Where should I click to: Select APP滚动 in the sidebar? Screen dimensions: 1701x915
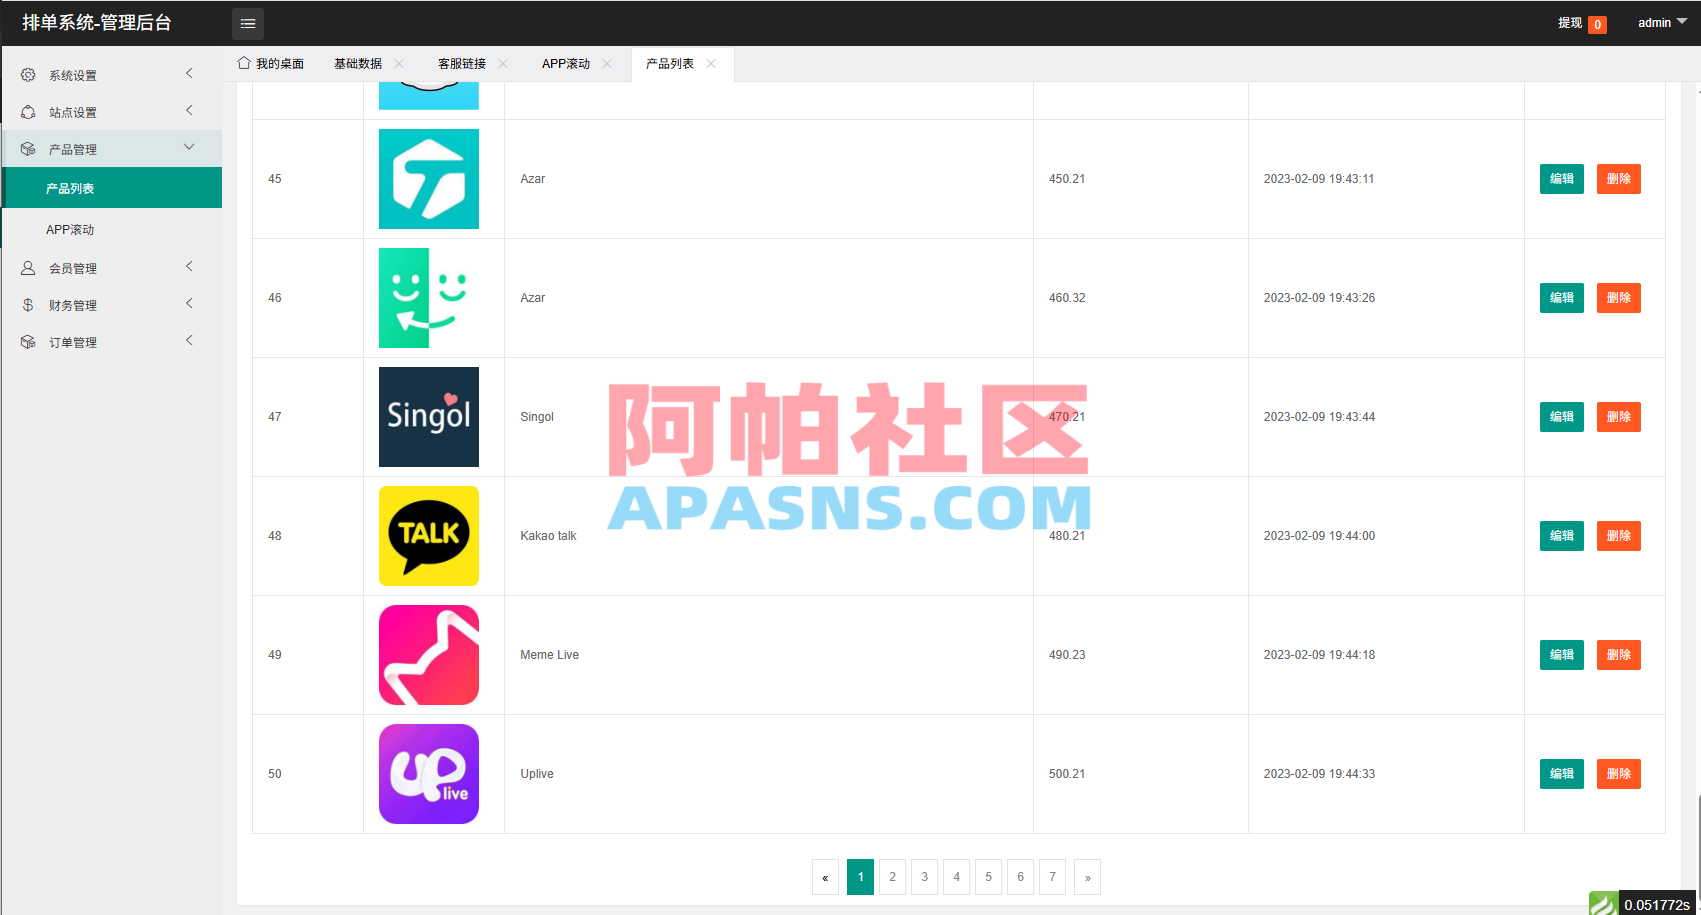click(113, 230)
